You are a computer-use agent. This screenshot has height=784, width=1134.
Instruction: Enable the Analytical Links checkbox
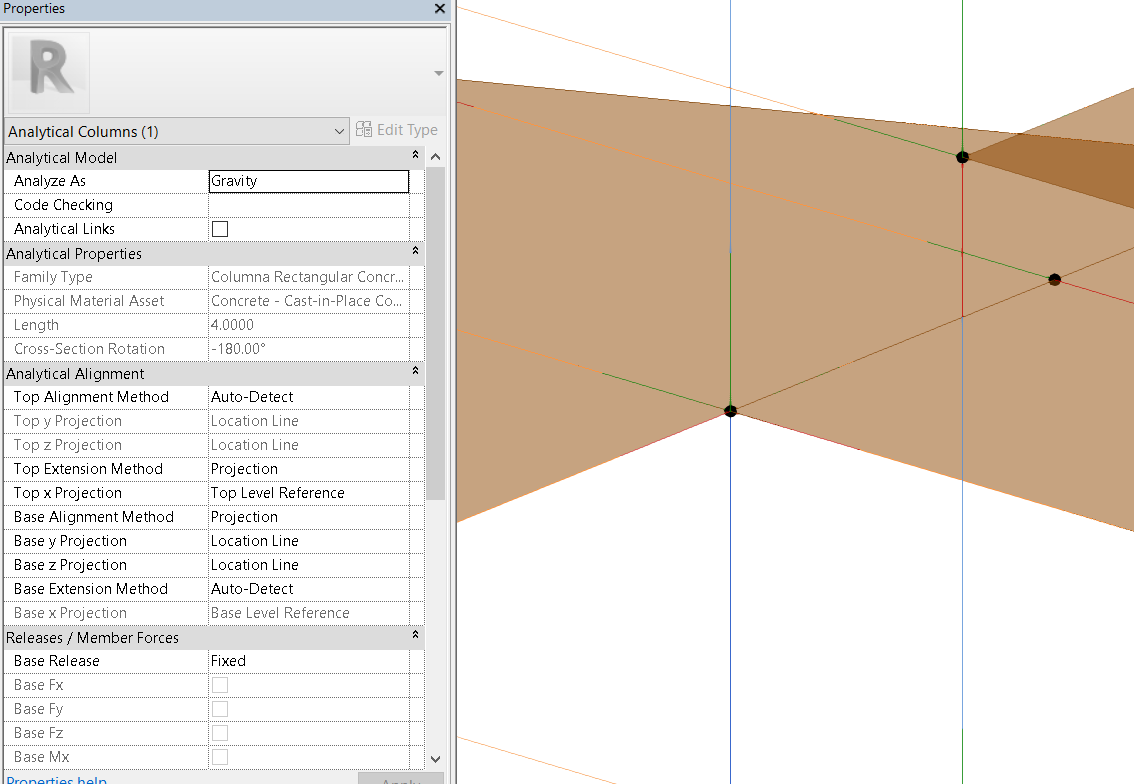(219, 228)
